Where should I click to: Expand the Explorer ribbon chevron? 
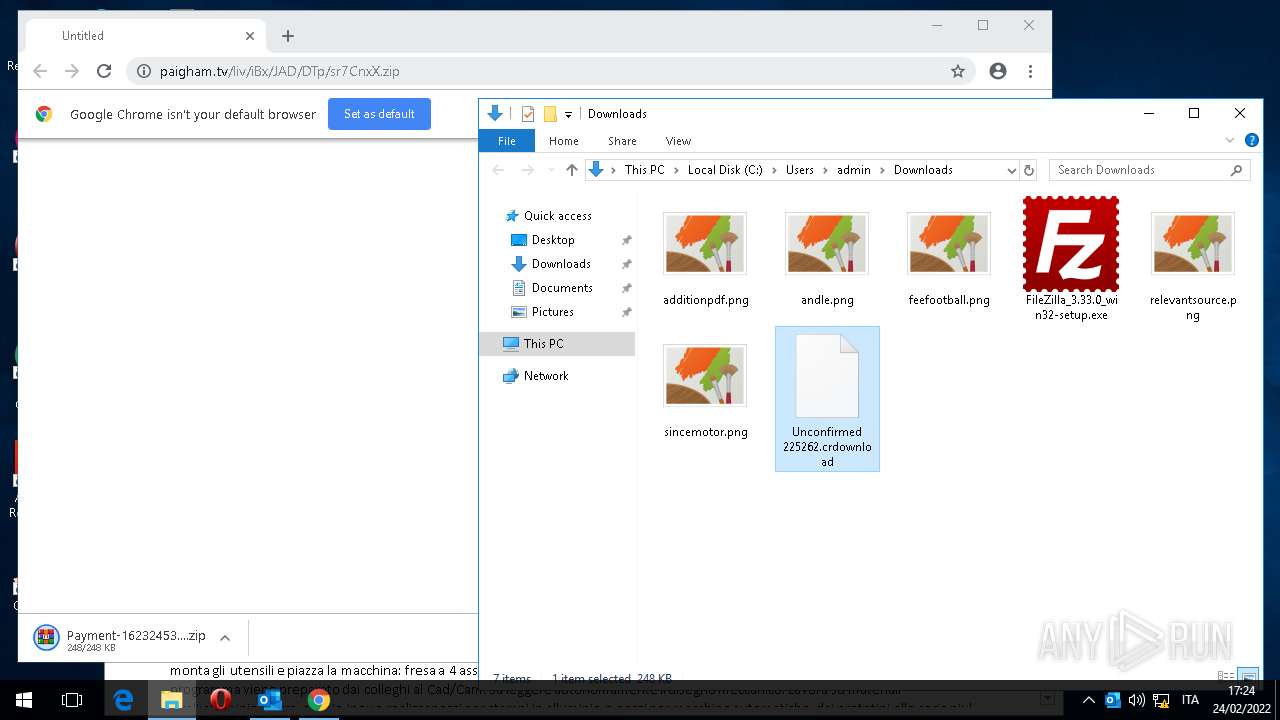click(x=1231, y=141)
